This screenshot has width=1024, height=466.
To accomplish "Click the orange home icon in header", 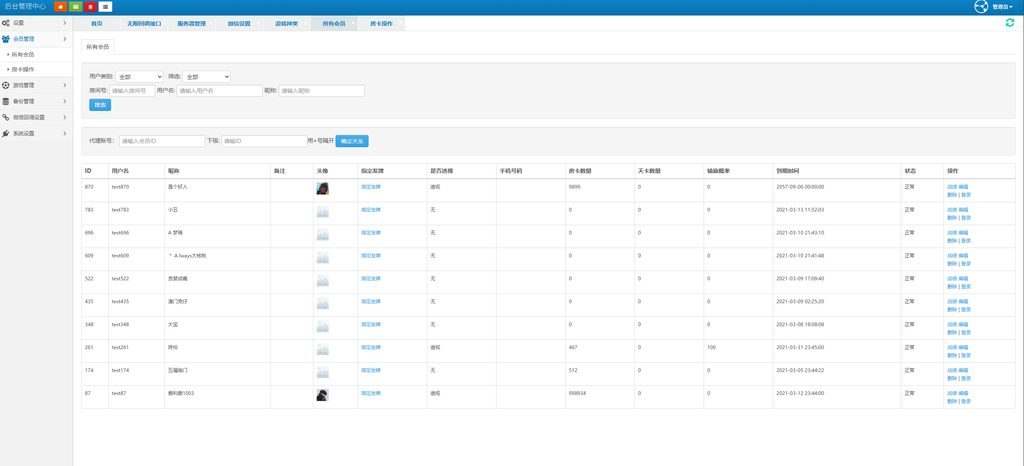I will pos(61,7).
